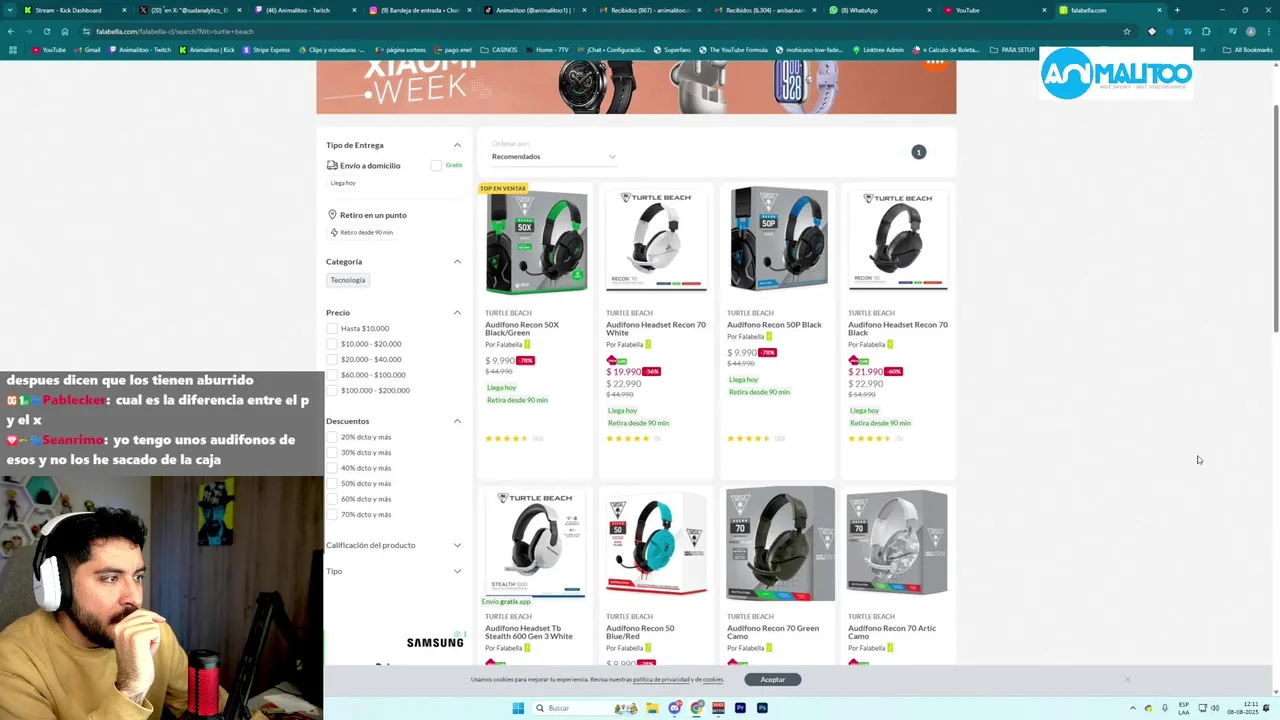The image size is (1280, 720).
Task: Enable the 20% dcto y más filter
Action: pos(332,437)
